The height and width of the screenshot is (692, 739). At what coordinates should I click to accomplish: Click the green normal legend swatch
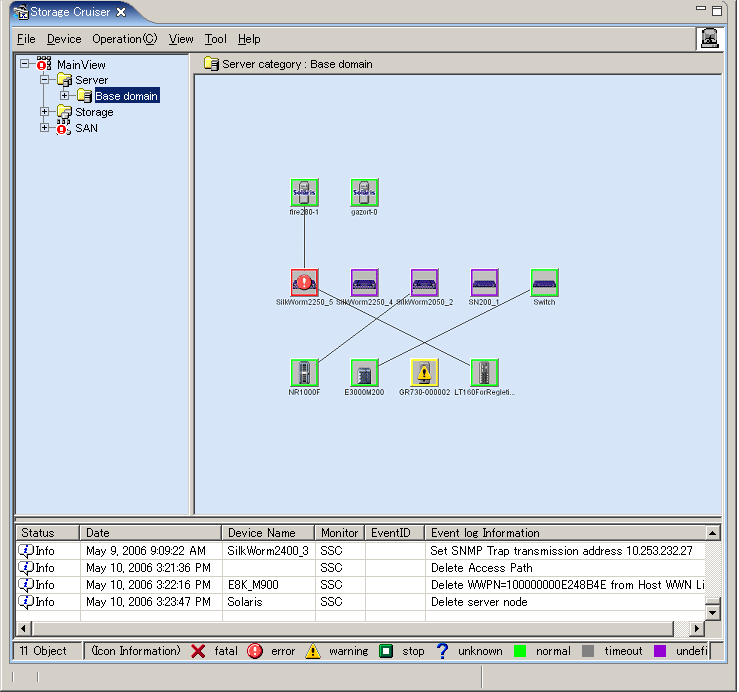[520, 651]
